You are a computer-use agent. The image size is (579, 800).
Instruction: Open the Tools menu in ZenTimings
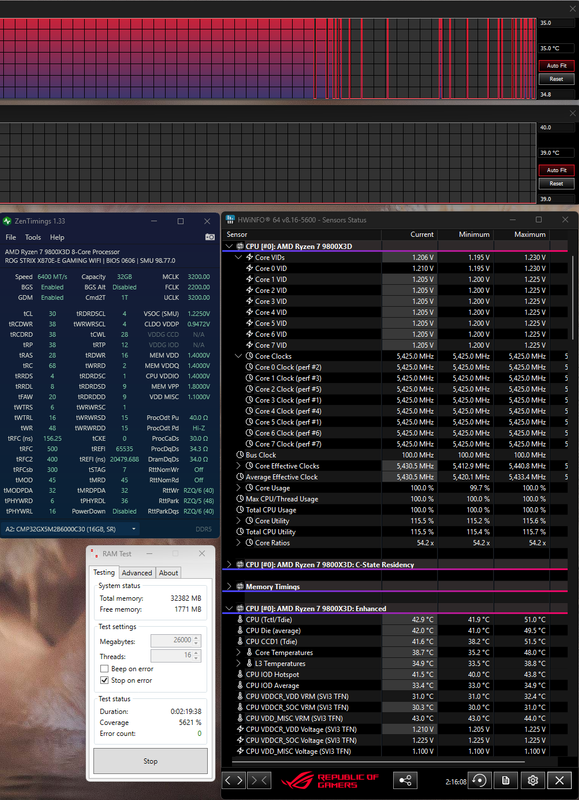pyautogui.click(x=33, y=237)
